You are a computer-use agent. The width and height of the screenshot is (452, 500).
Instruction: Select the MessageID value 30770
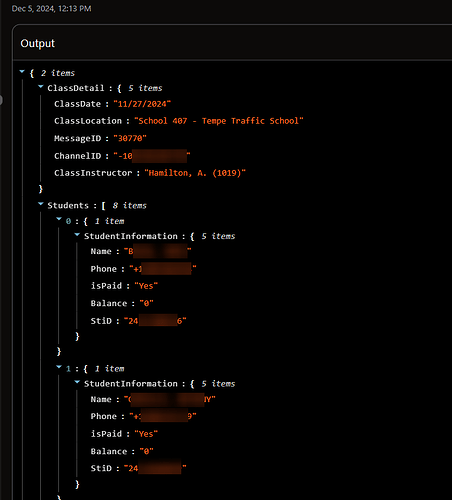pos(130,138)
